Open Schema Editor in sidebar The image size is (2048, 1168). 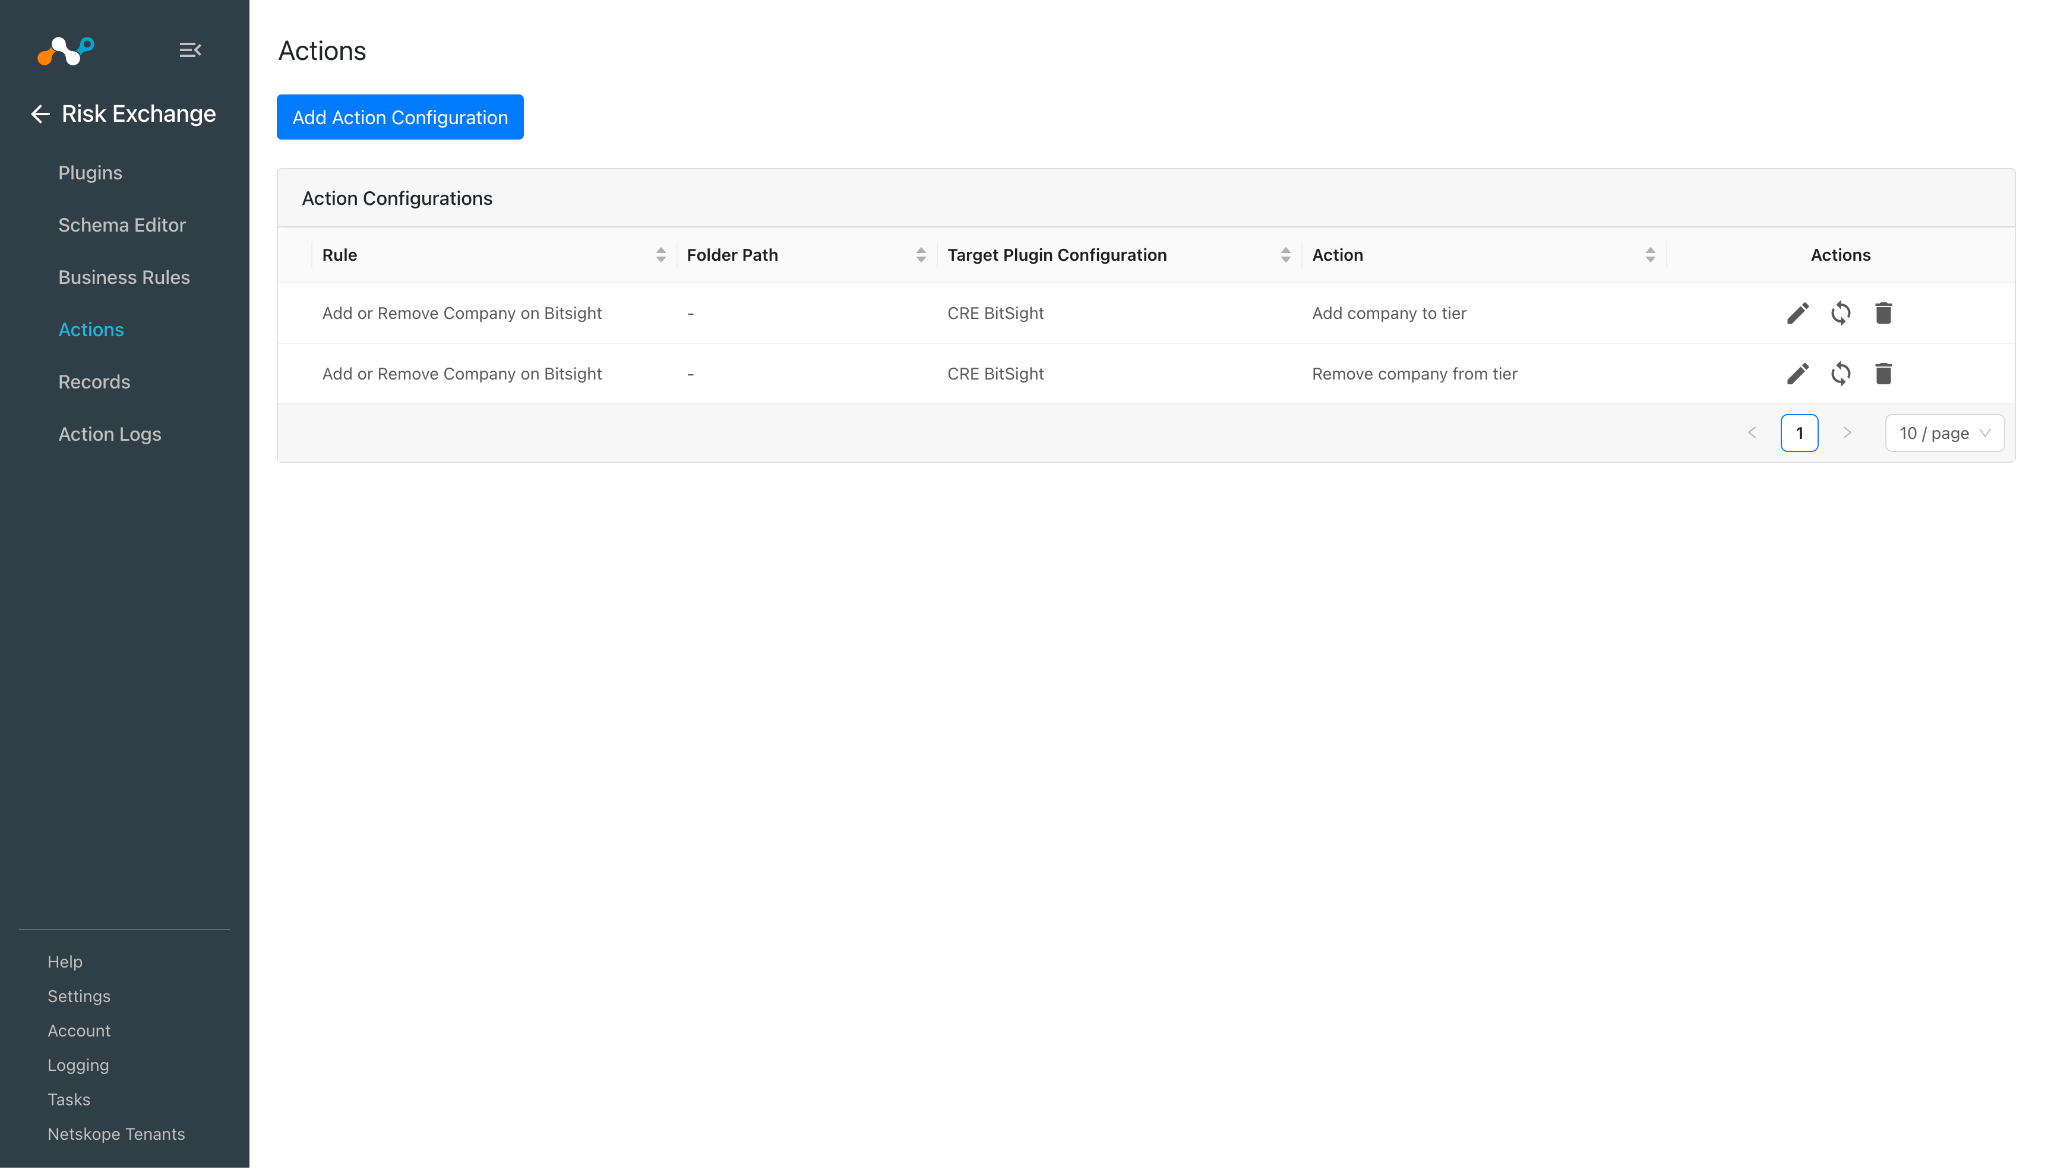pyautogui.click(x=122, y=225)
